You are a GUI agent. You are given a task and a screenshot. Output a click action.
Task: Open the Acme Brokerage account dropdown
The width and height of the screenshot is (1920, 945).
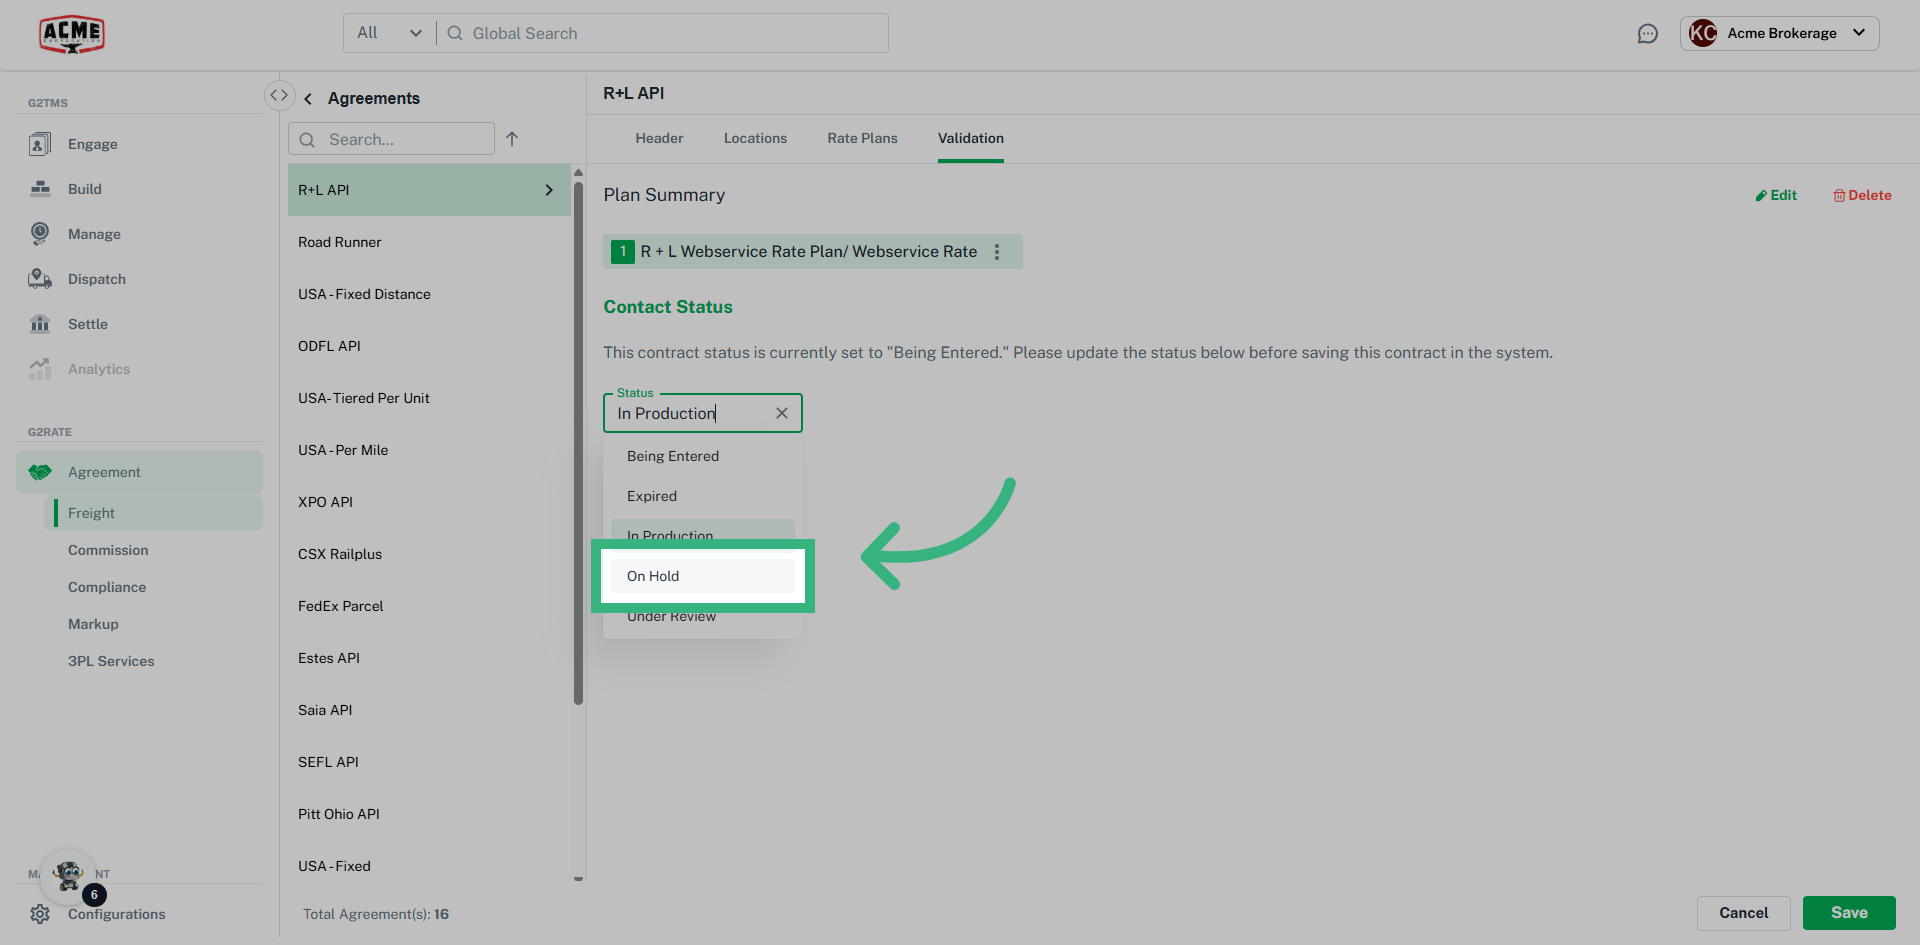[1780, 33]
